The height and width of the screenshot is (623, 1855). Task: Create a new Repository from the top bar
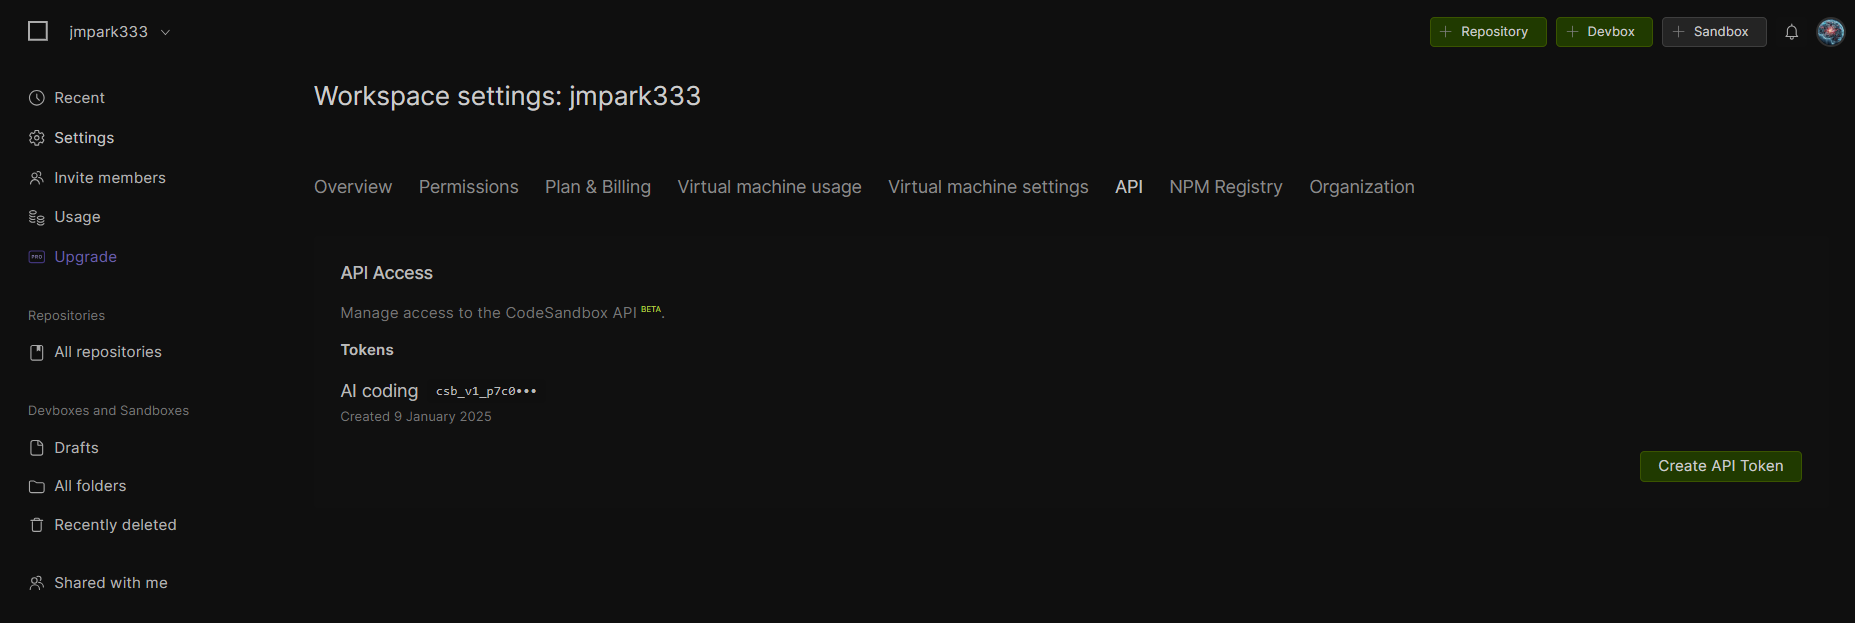[x=1488, y=32]
